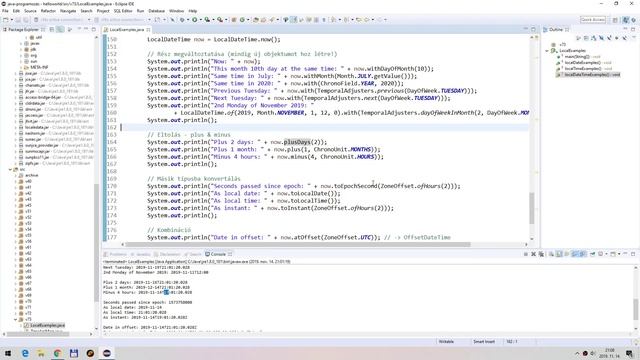Viewport: 640px width, 360px height.
Task: Click the Open Type toolbar icon
Action: 256,20
